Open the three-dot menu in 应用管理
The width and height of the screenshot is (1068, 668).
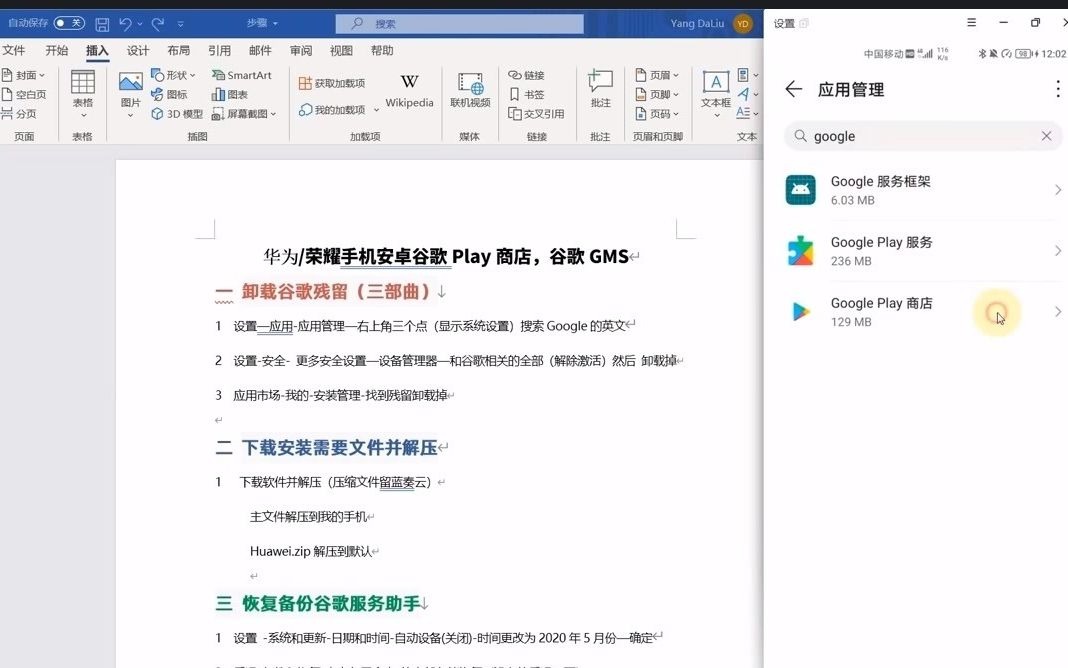coord(1057,90)
